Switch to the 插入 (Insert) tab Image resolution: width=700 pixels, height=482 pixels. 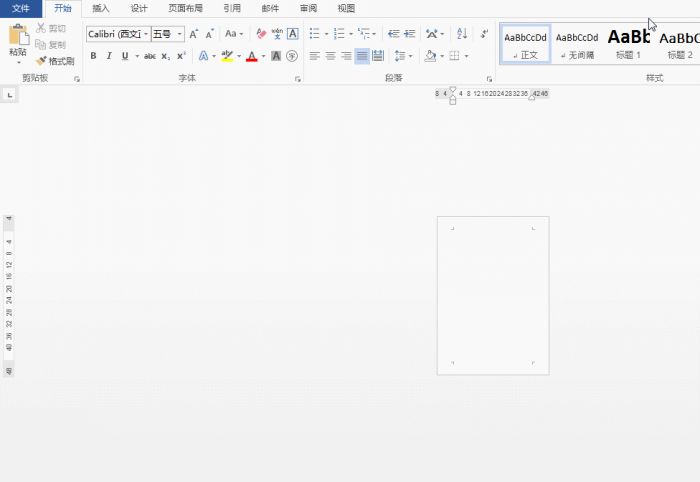tap(101, 8)
